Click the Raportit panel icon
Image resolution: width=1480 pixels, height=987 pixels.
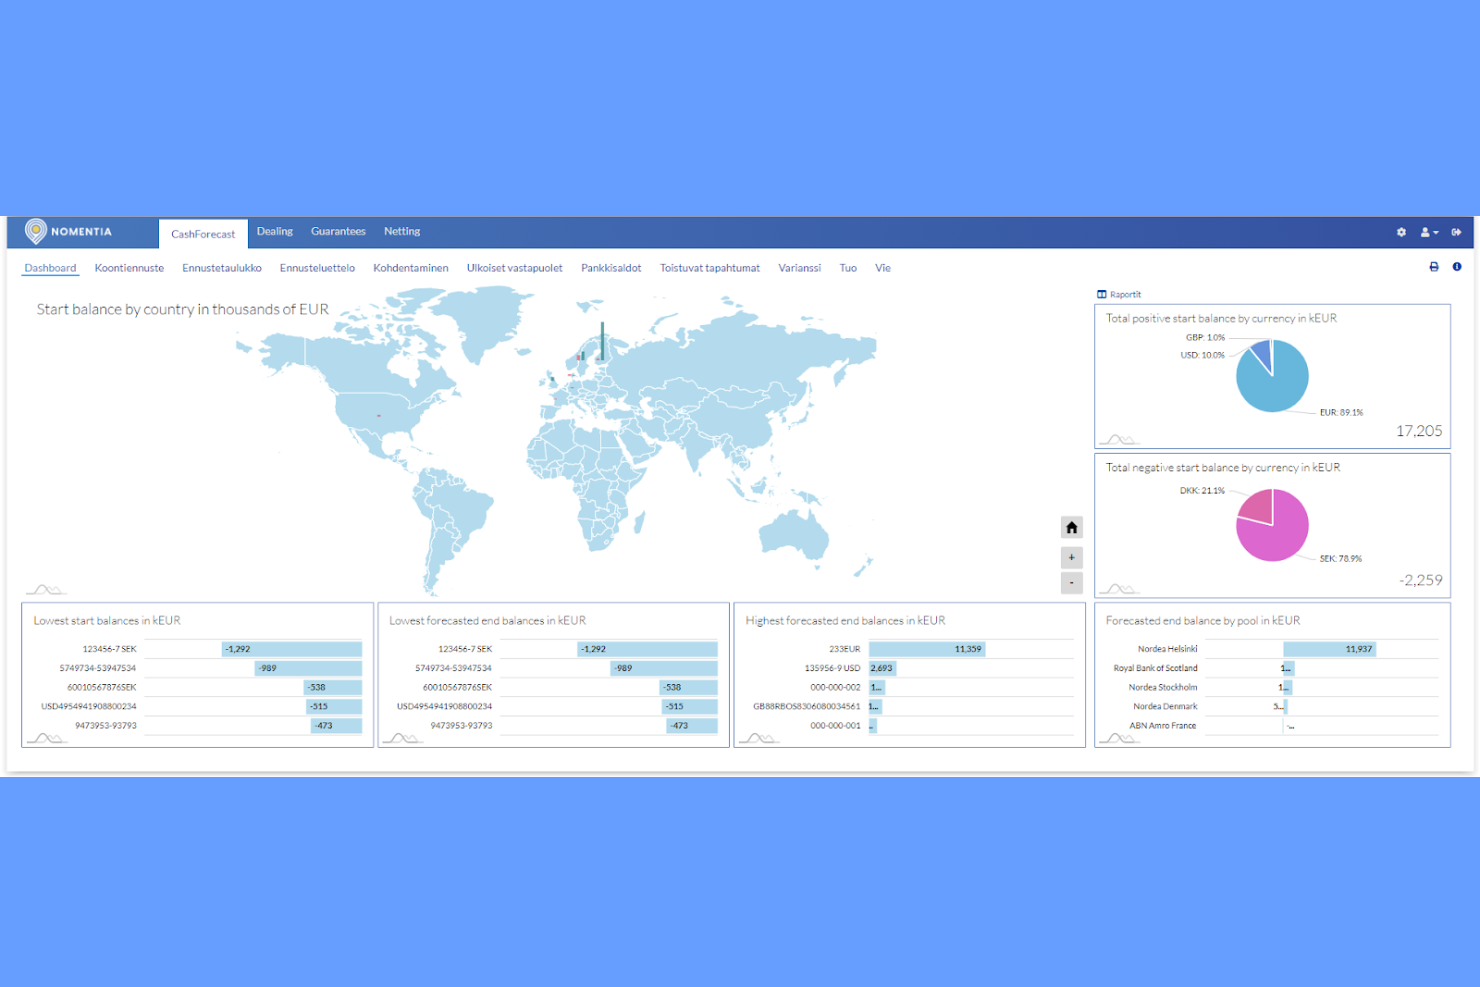pyautogui.click(x=1101, y=294)
